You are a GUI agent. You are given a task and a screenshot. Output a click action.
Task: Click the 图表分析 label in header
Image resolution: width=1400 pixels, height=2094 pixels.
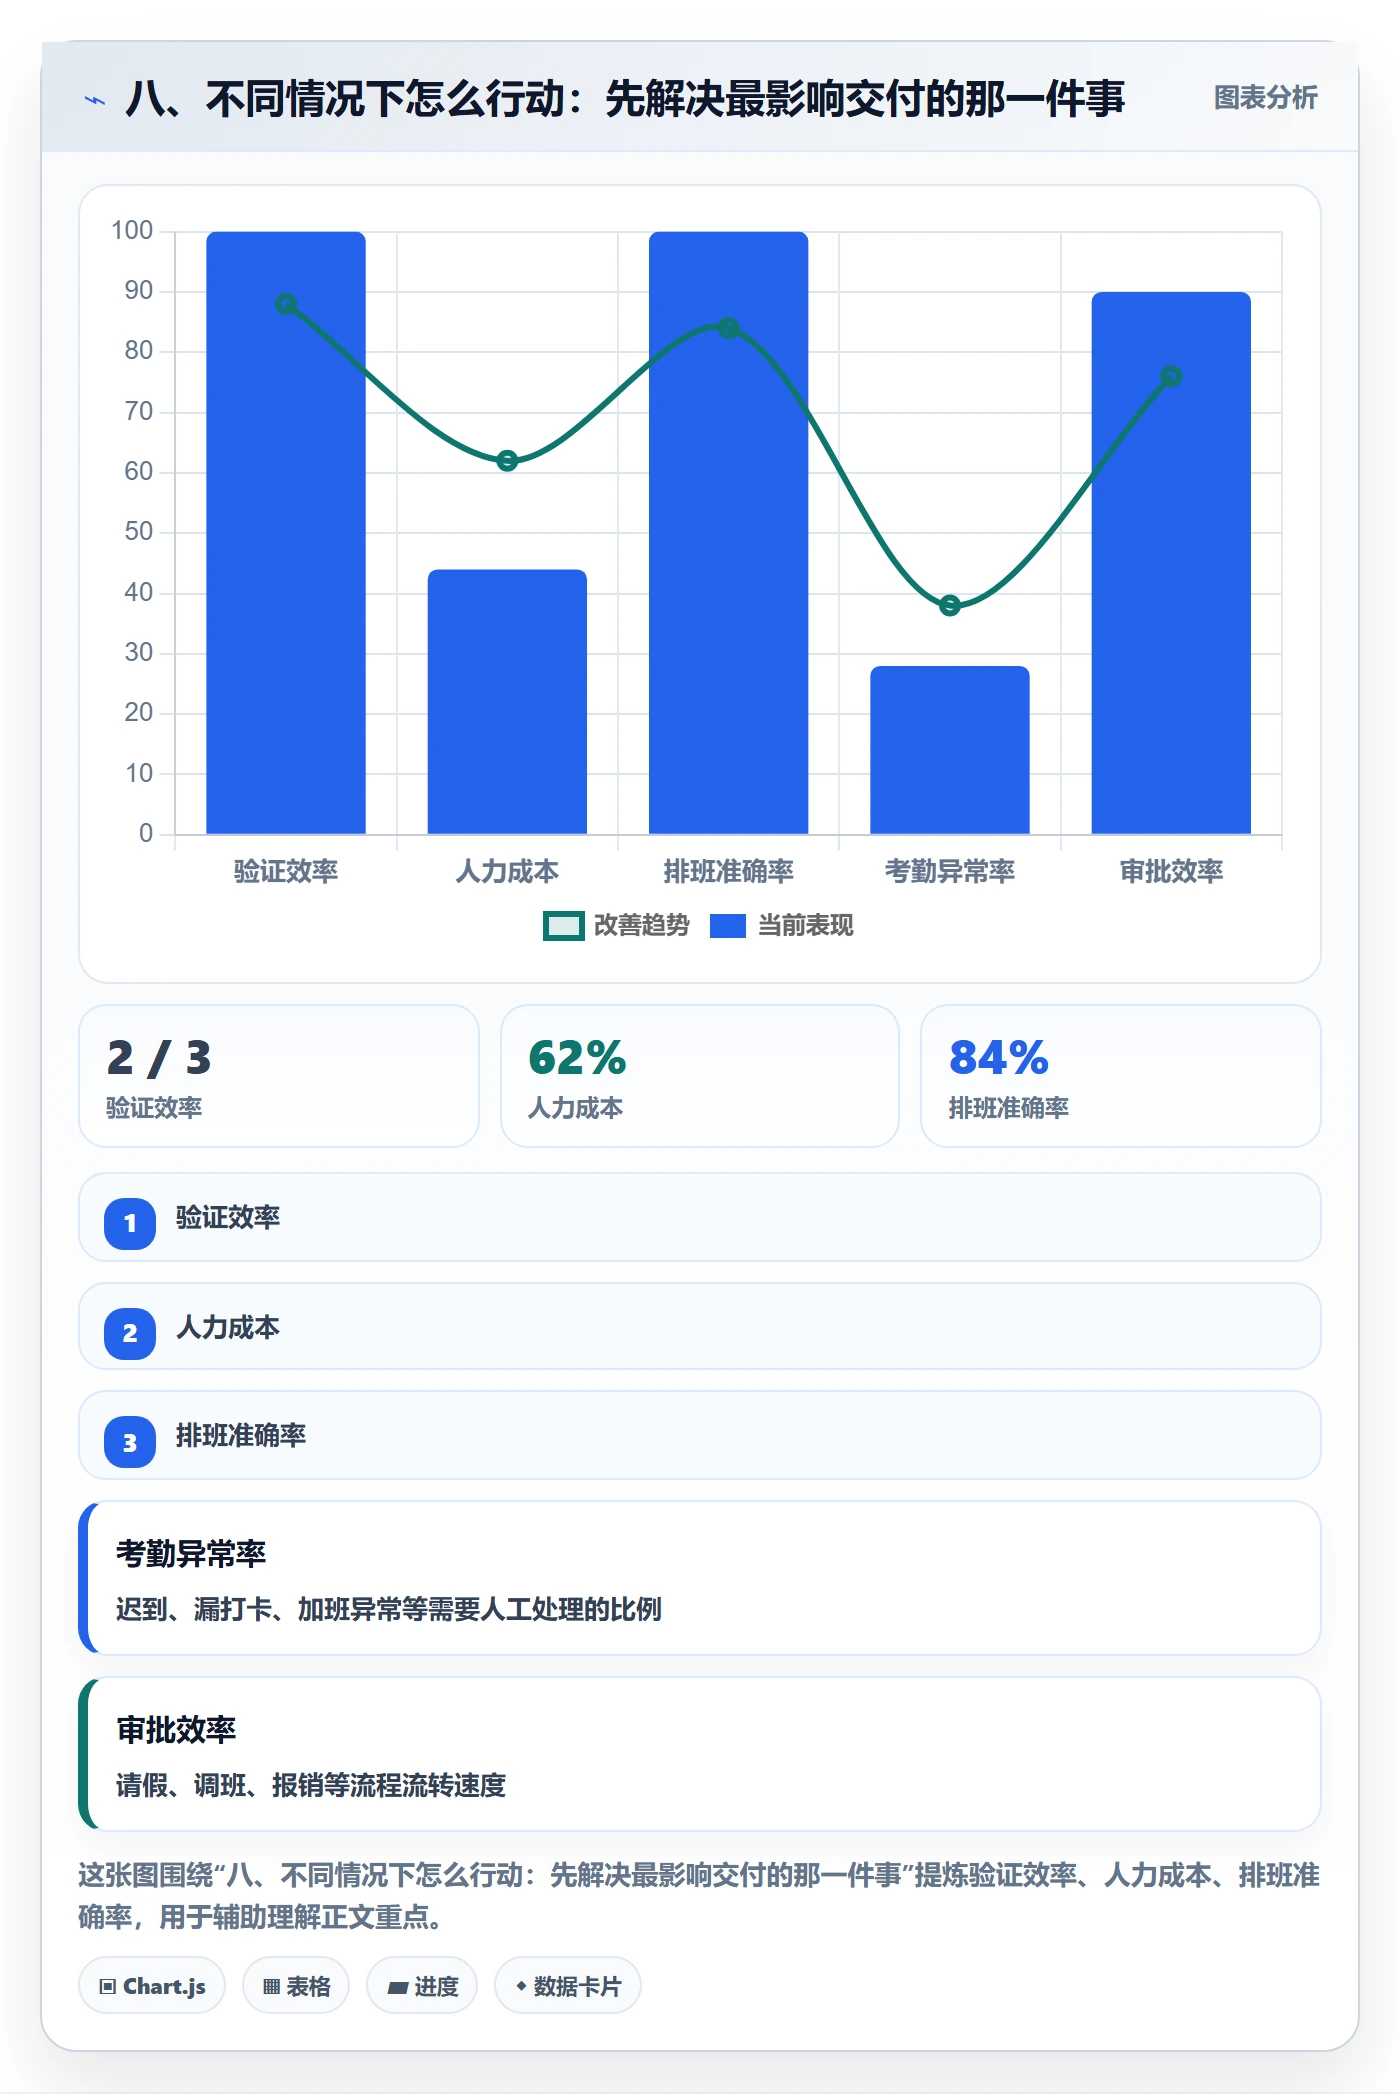point(1265,98)
